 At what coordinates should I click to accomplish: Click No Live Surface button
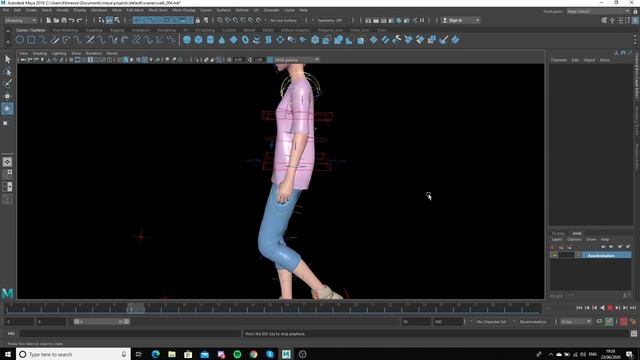click(x=284, y=20)
